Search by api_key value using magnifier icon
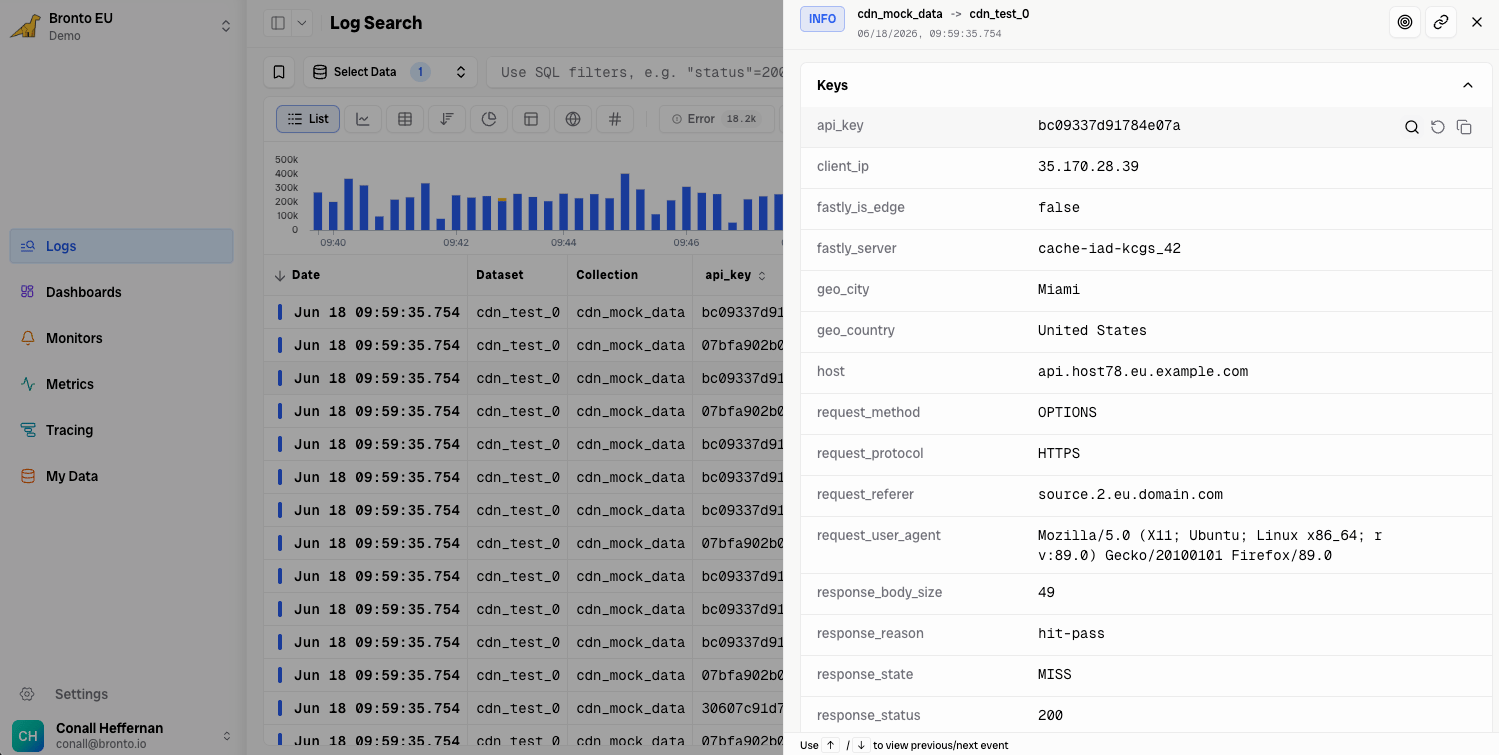The image size is (1499, 755). pyautogui.click(x=1412, y=127)
